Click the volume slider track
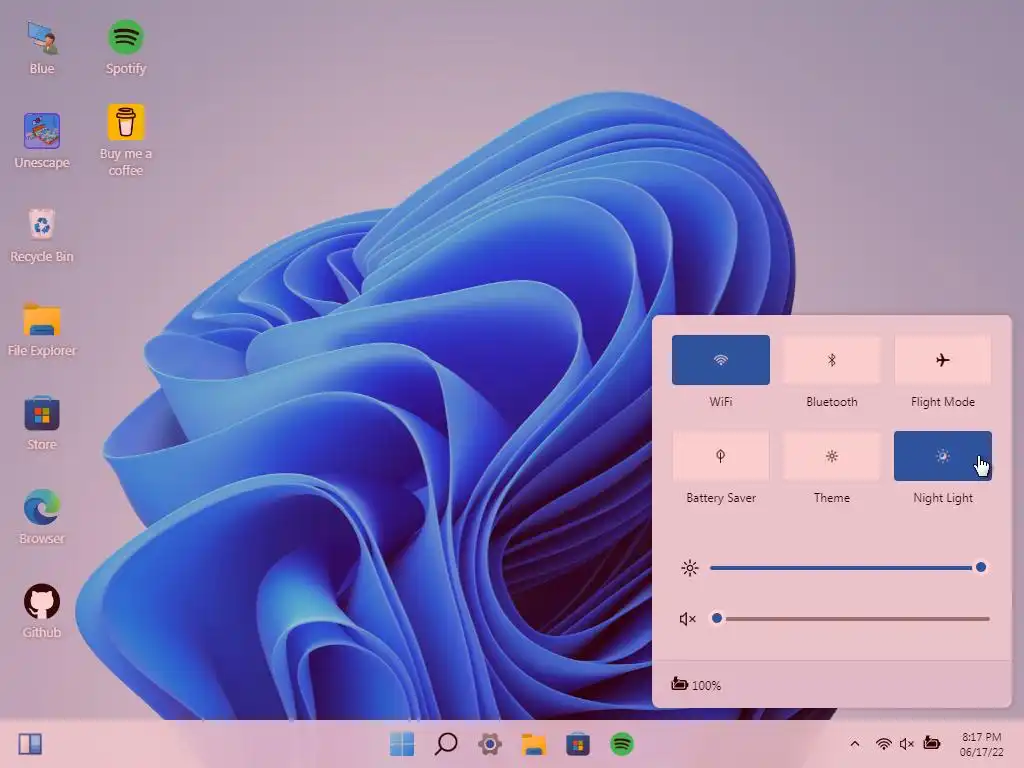Image resolution: width=1024 pixels, height=768 pixels. [850, 618]
